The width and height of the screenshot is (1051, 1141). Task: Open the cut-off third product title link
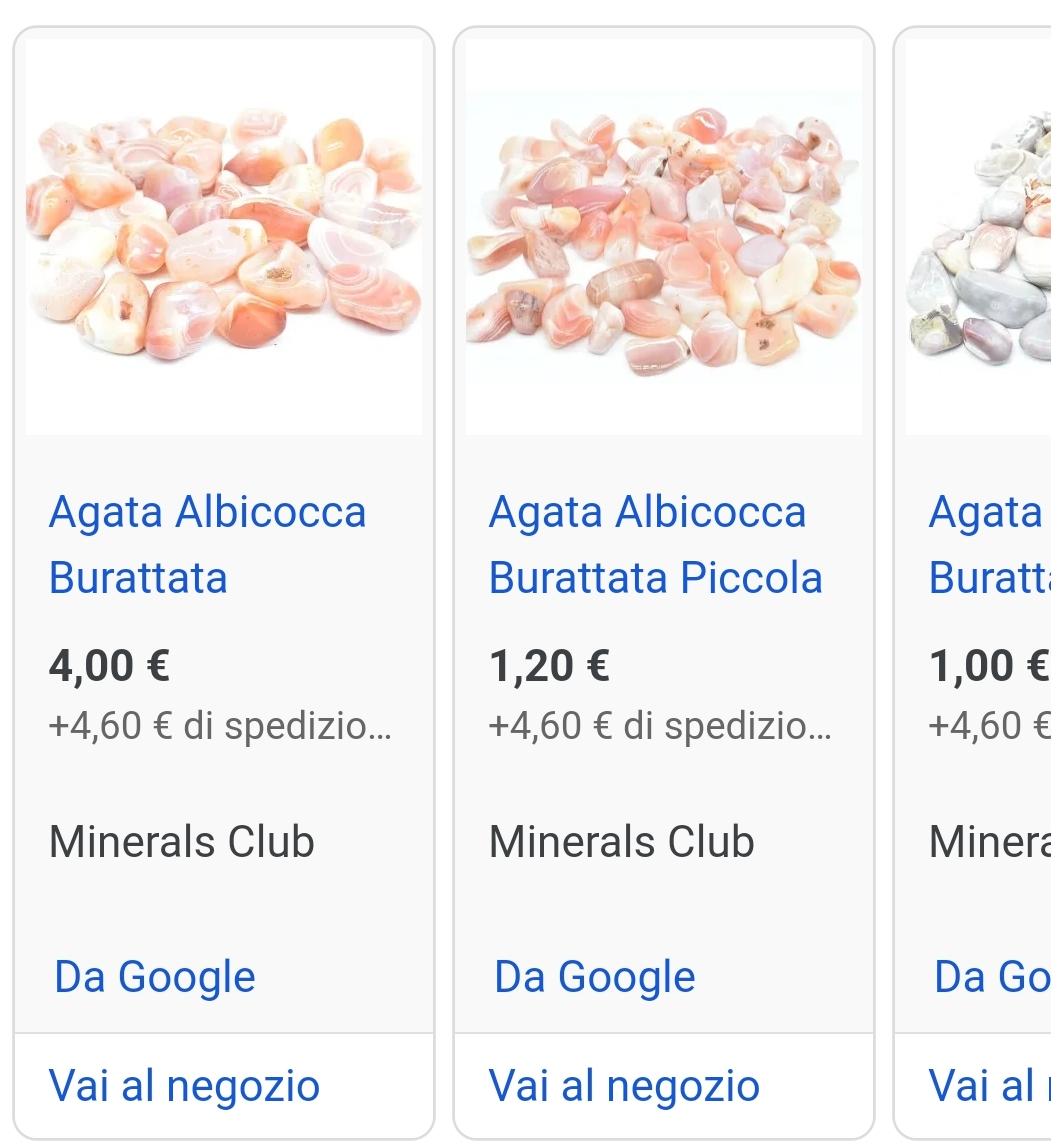pyautogui.click(x=988, y=545)
